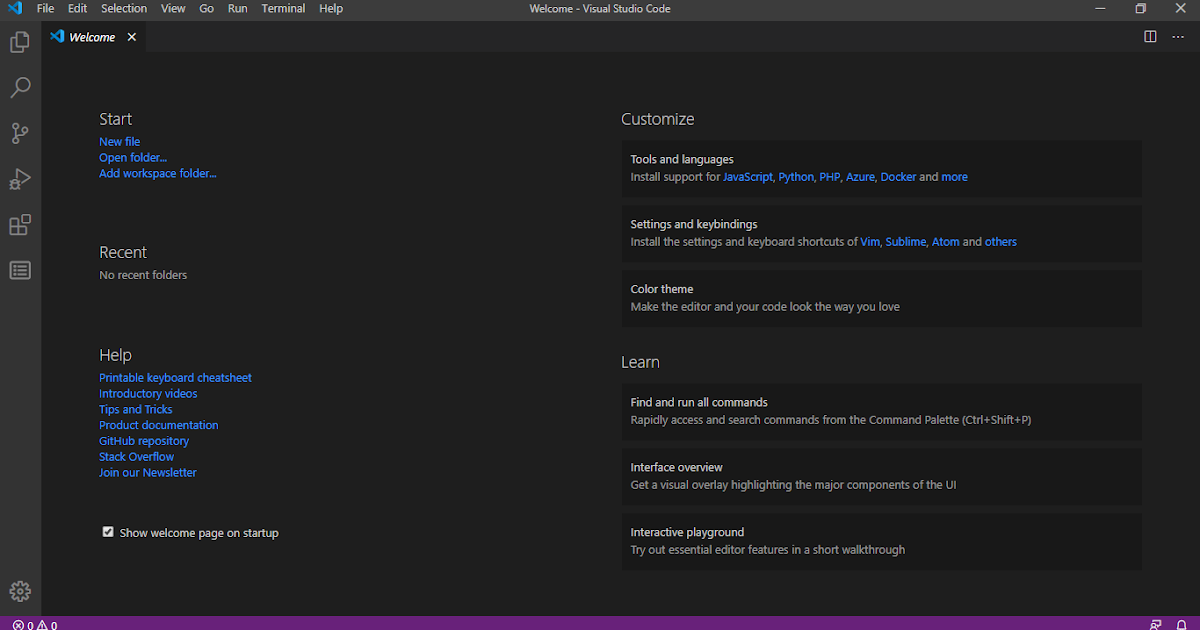
Task: Click the Interactive playground card
Action: pos(881,540)
